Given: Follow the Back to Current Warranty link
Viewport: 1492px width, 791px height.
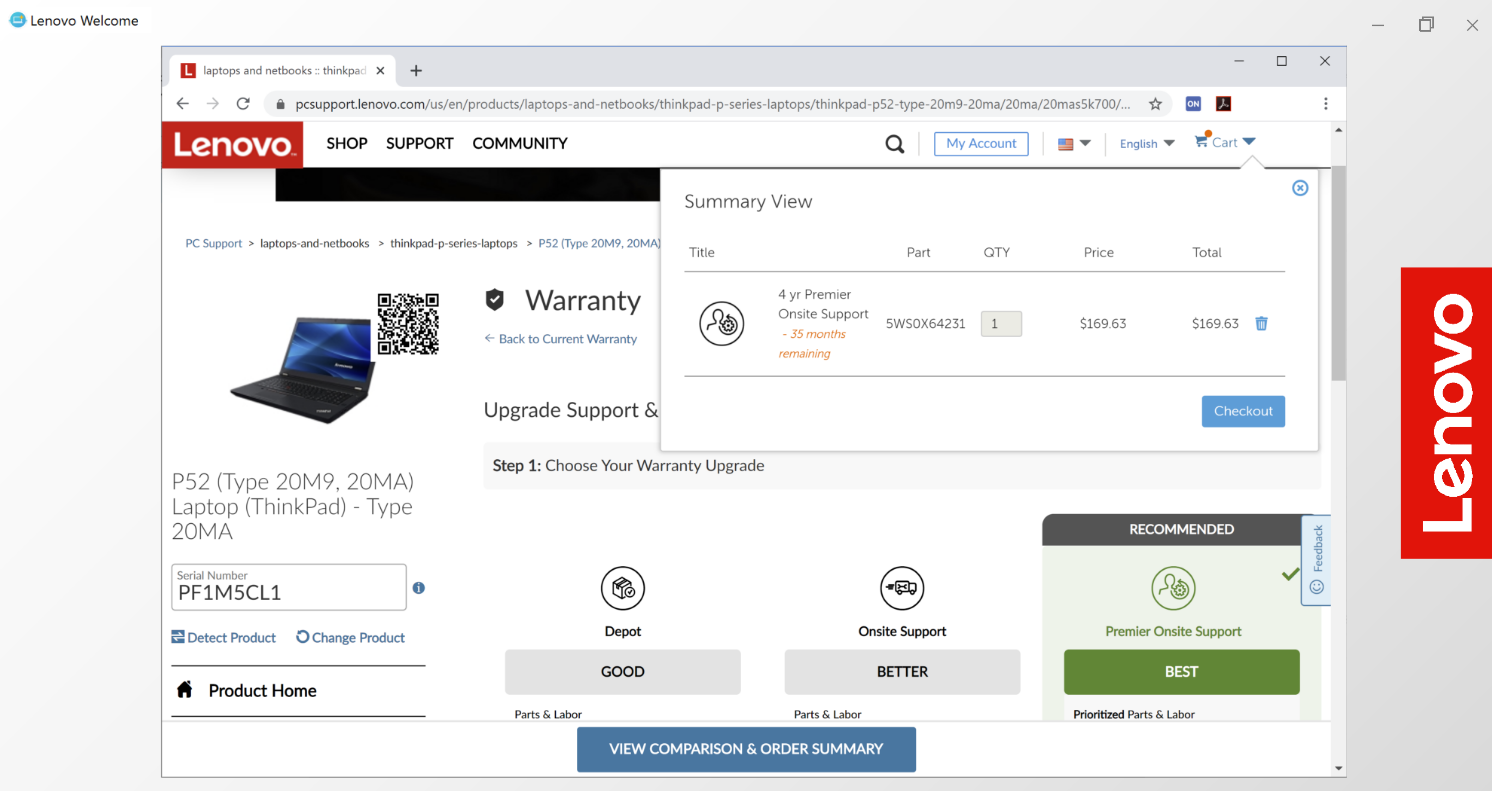Looking at the screenshot, I should point(560,339).
